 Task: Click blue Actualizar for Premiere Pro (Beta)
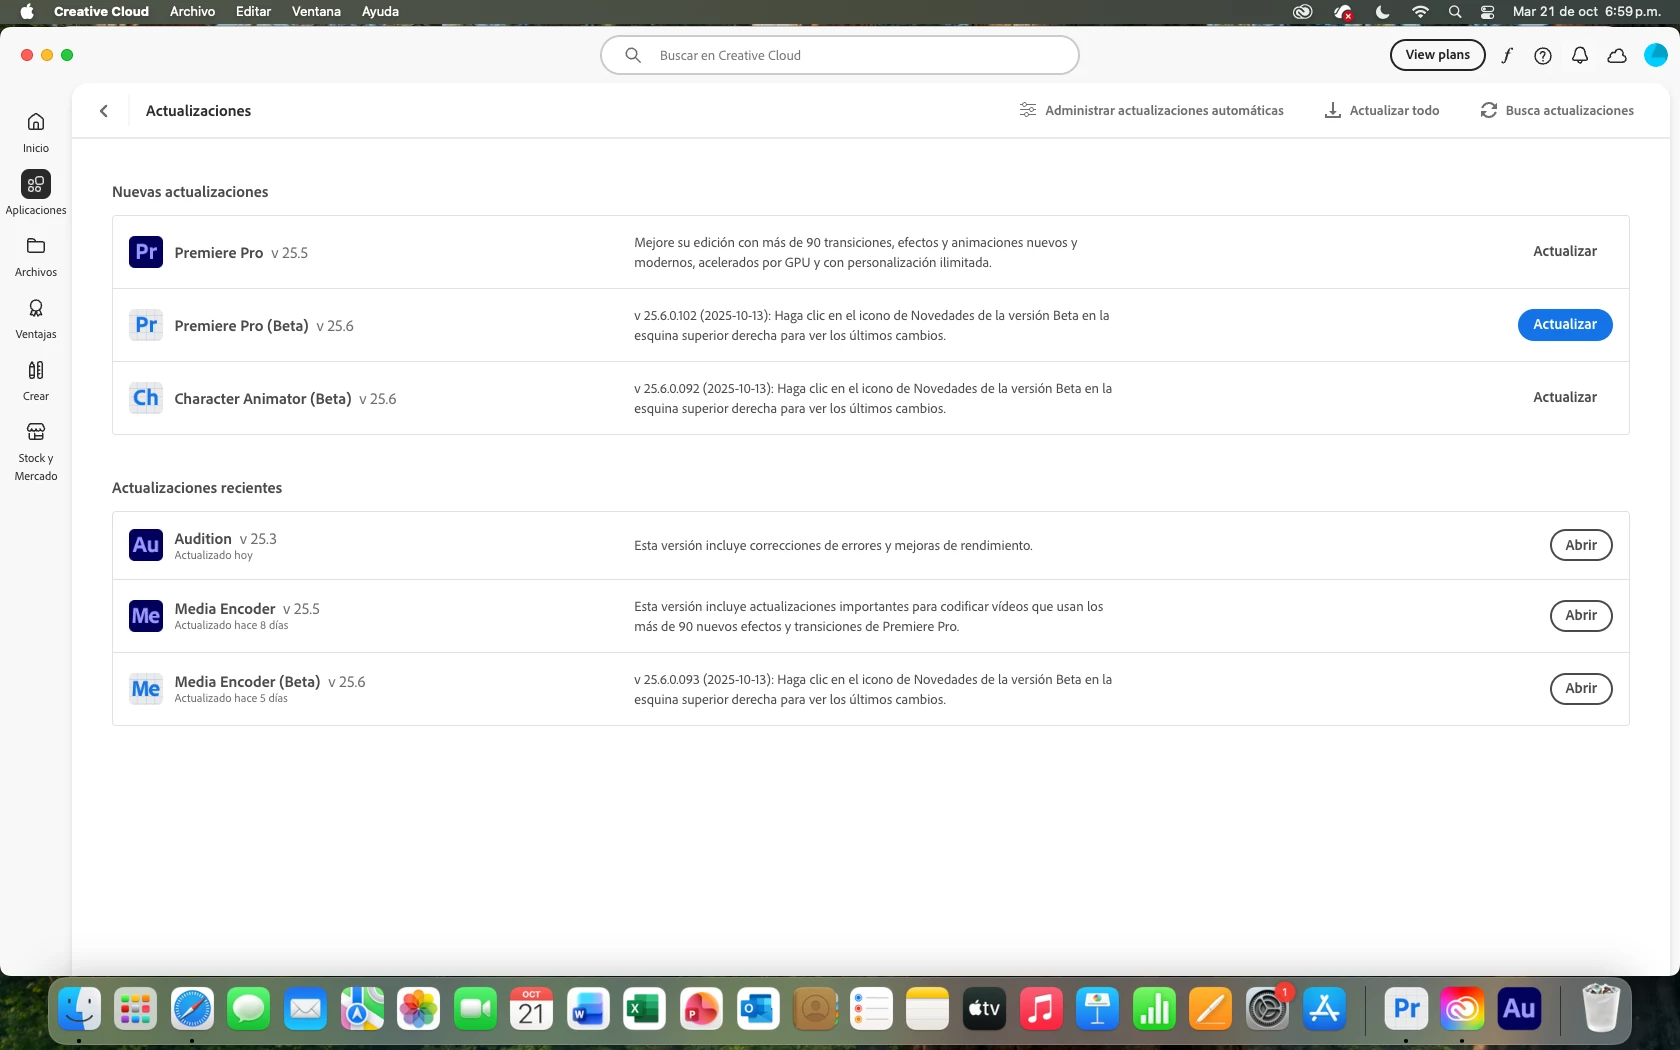click(x=1565, y=325)
